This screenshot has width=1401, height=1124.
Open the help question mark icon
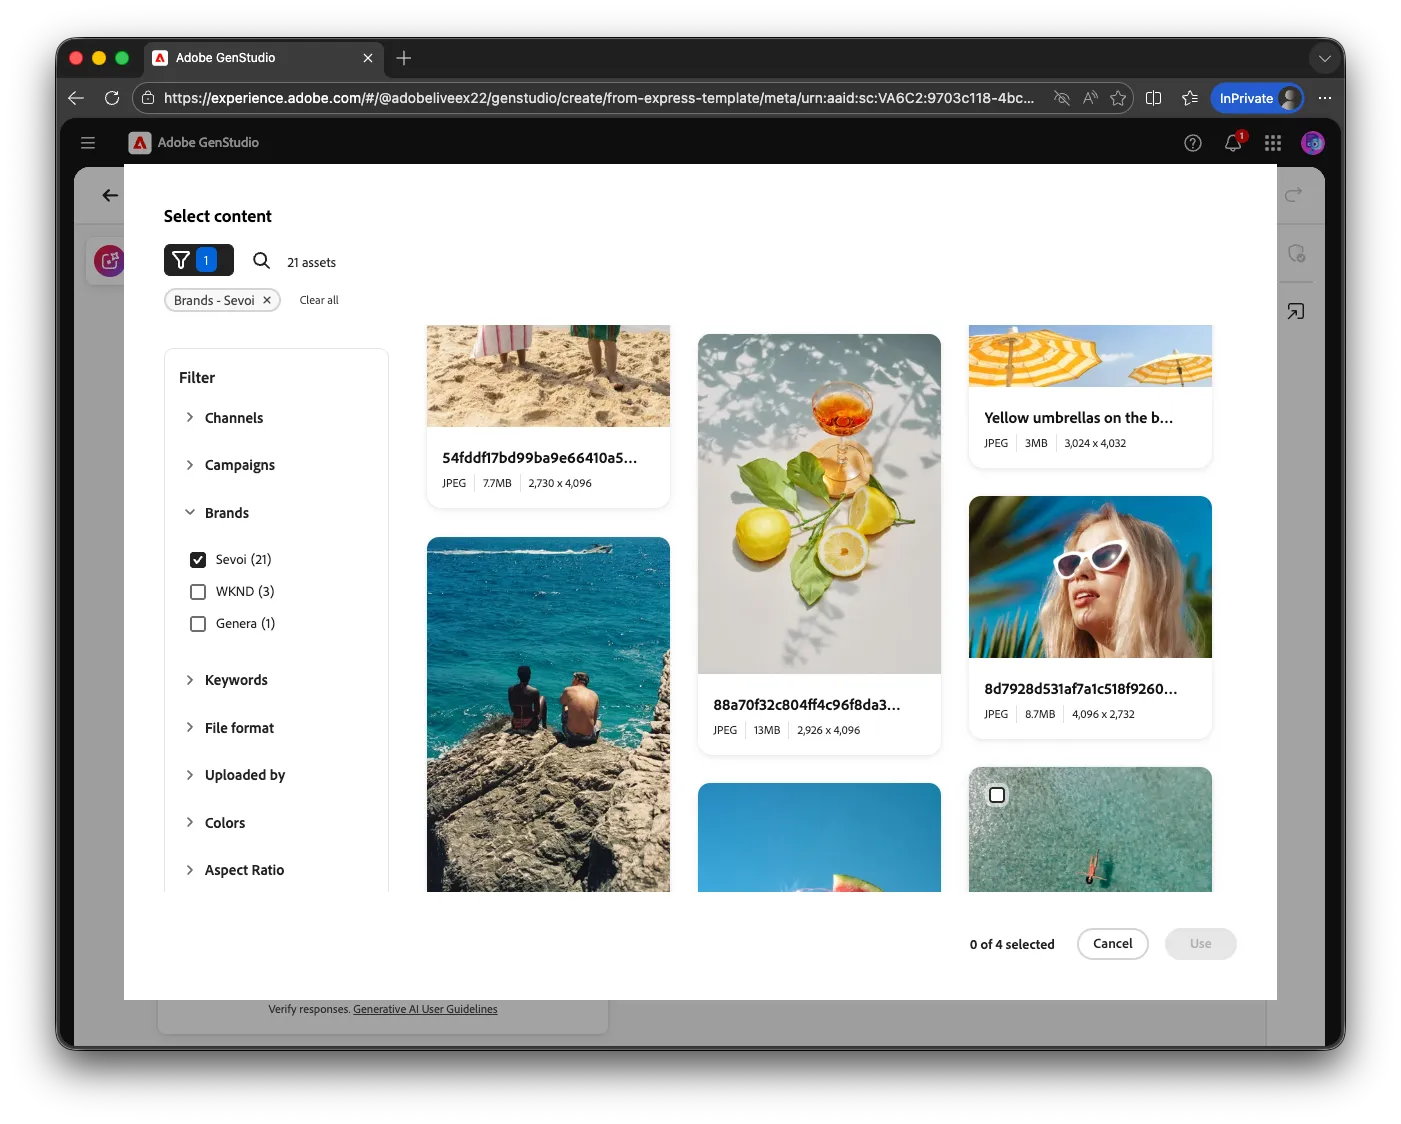coord(1192,143)
